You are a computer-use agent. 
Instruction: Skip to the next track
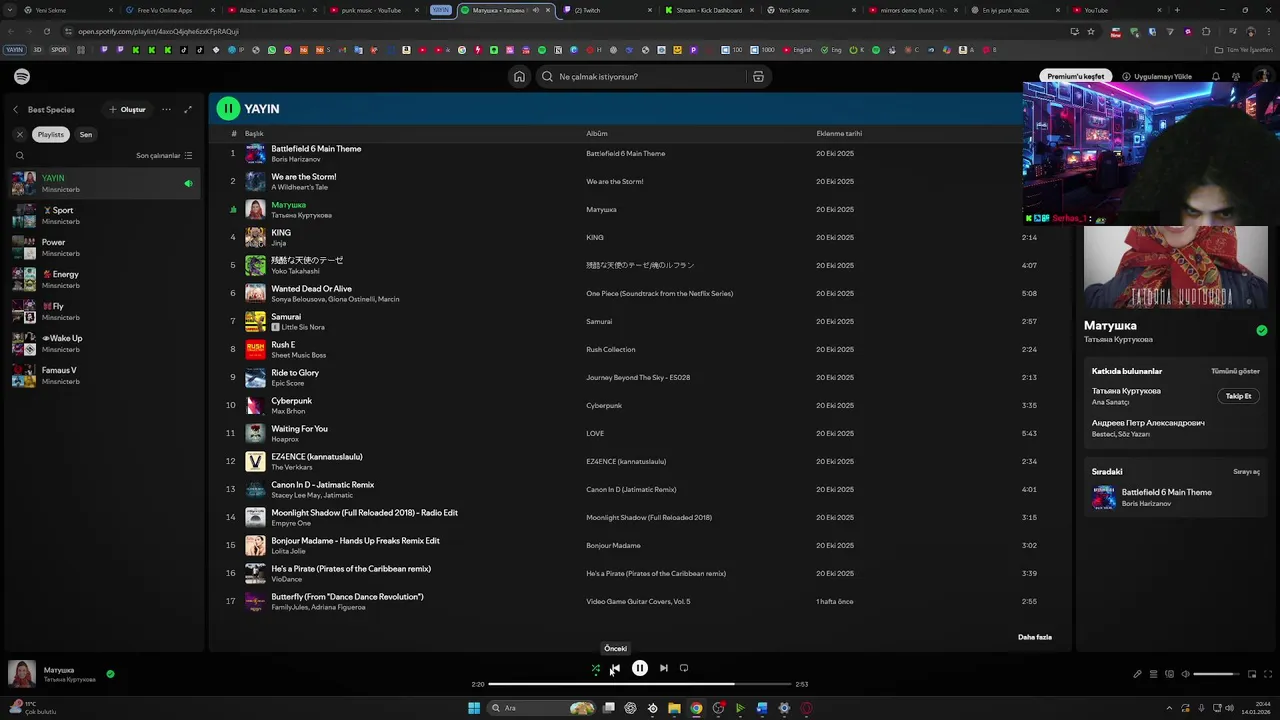[x=664, y=668]
